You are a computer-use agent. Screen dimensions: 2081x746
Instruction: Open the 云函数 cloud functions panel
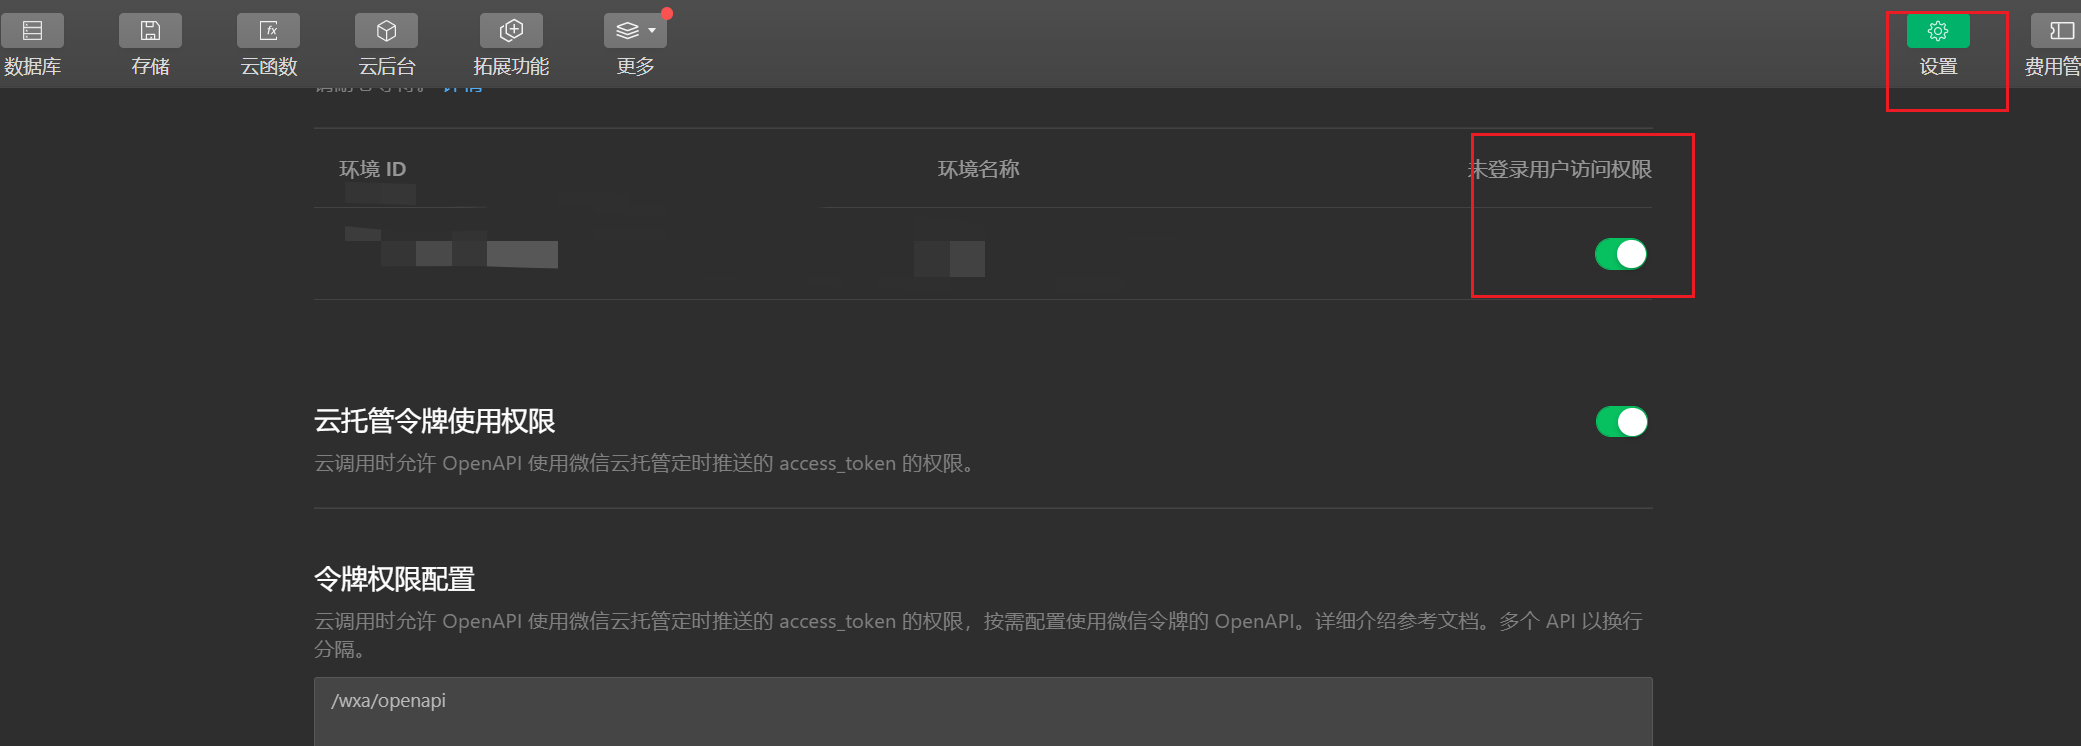click(268, 45)
